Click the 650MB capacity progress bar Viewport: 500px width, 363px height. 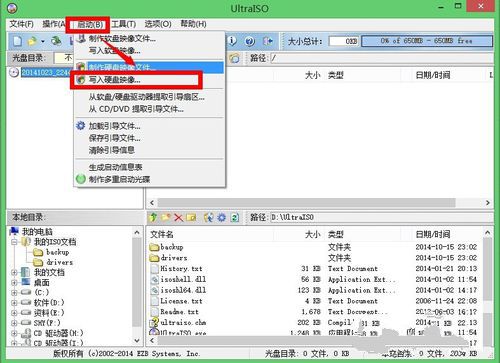tap(427, 41)
